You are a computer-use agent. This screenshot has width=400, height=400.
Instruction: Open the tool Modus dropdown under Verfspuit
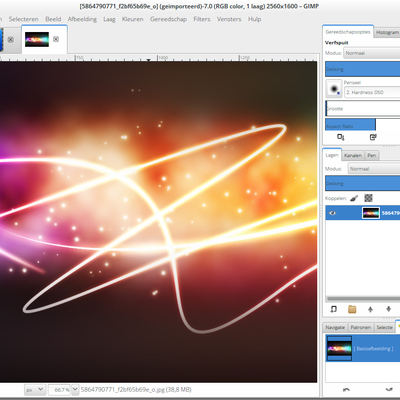tap(372, 53)
